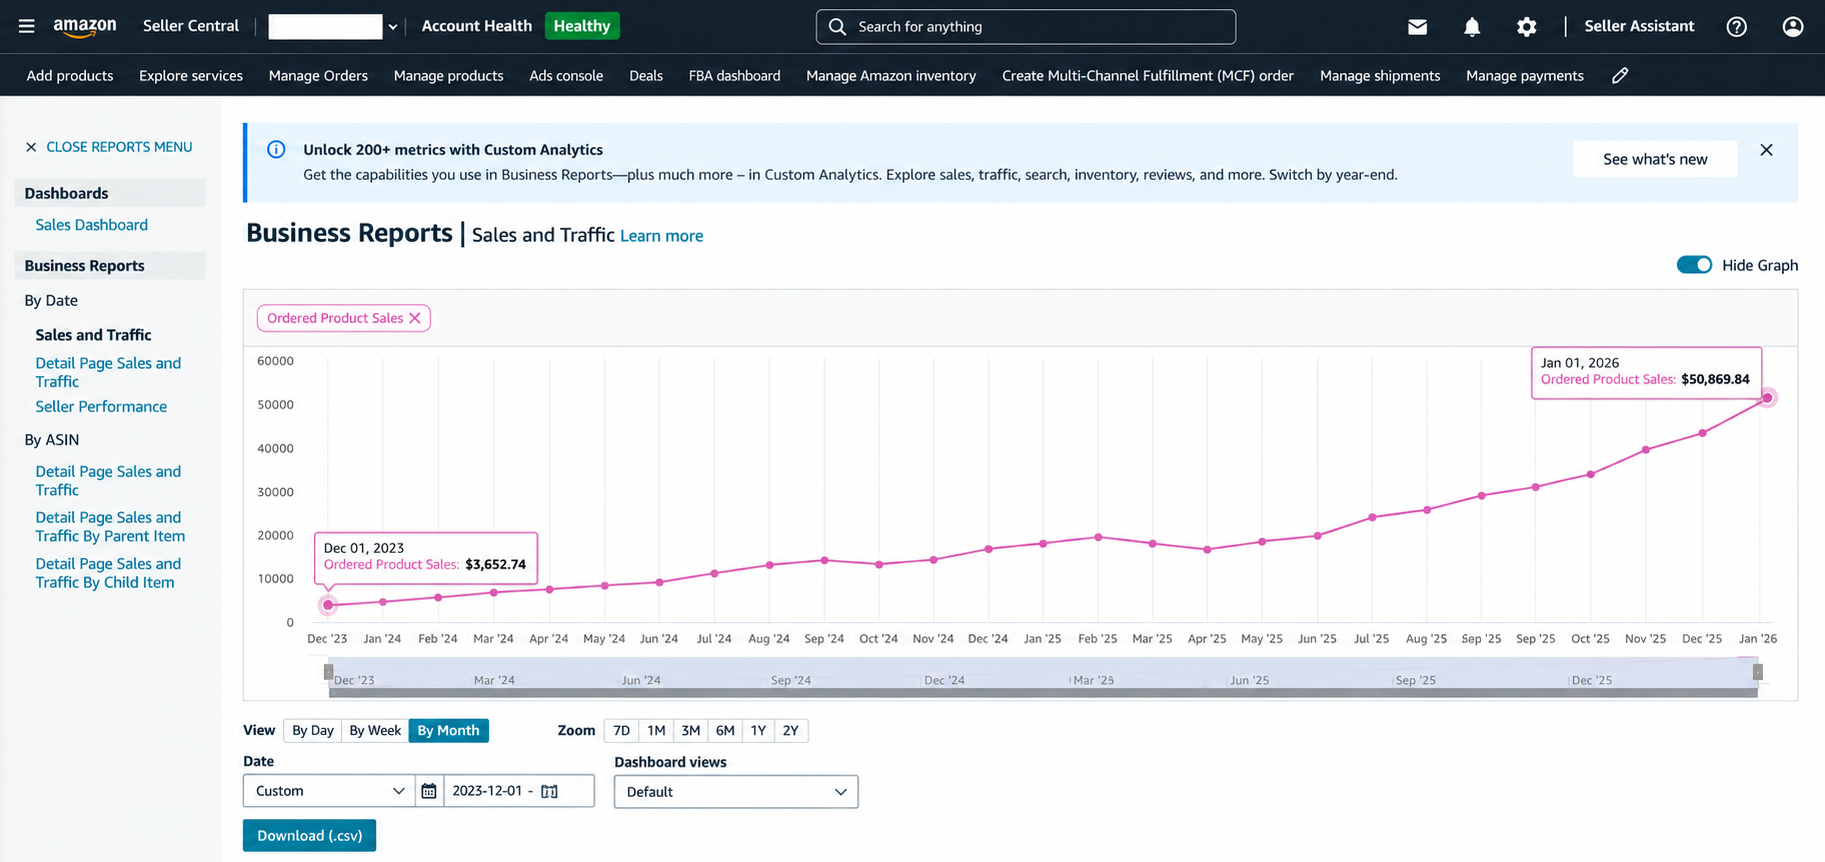Open the start date calendar icon
Screen dimensions: 1825x862
(x=429, y=791)
